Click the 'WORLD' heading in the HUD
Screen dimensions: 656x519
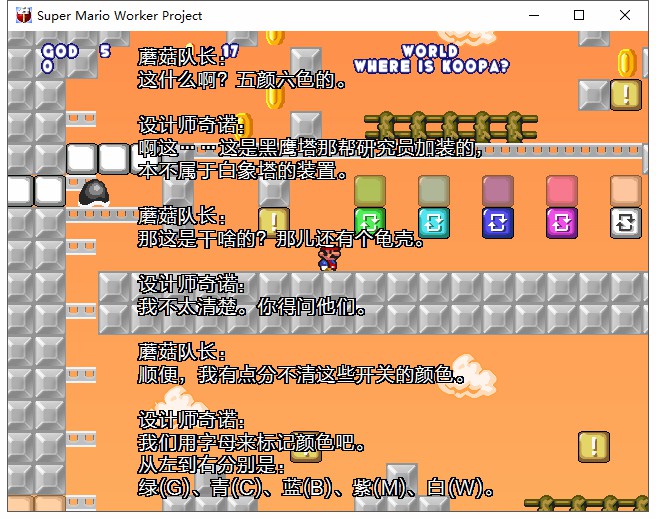[430, 51]
